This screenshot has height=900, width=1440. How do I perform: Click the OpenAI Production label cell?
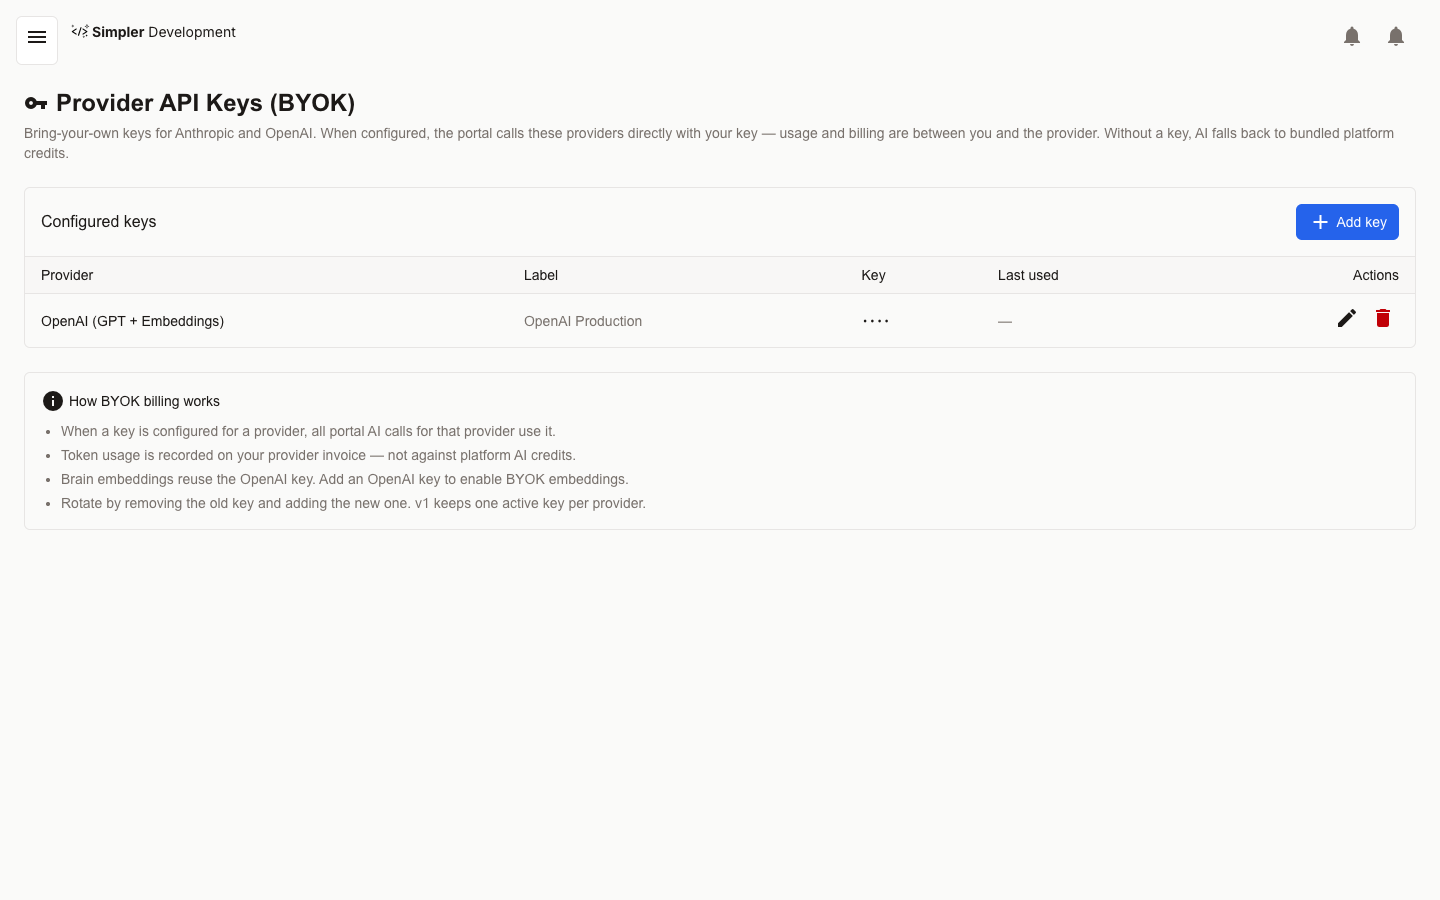point(583,321)
